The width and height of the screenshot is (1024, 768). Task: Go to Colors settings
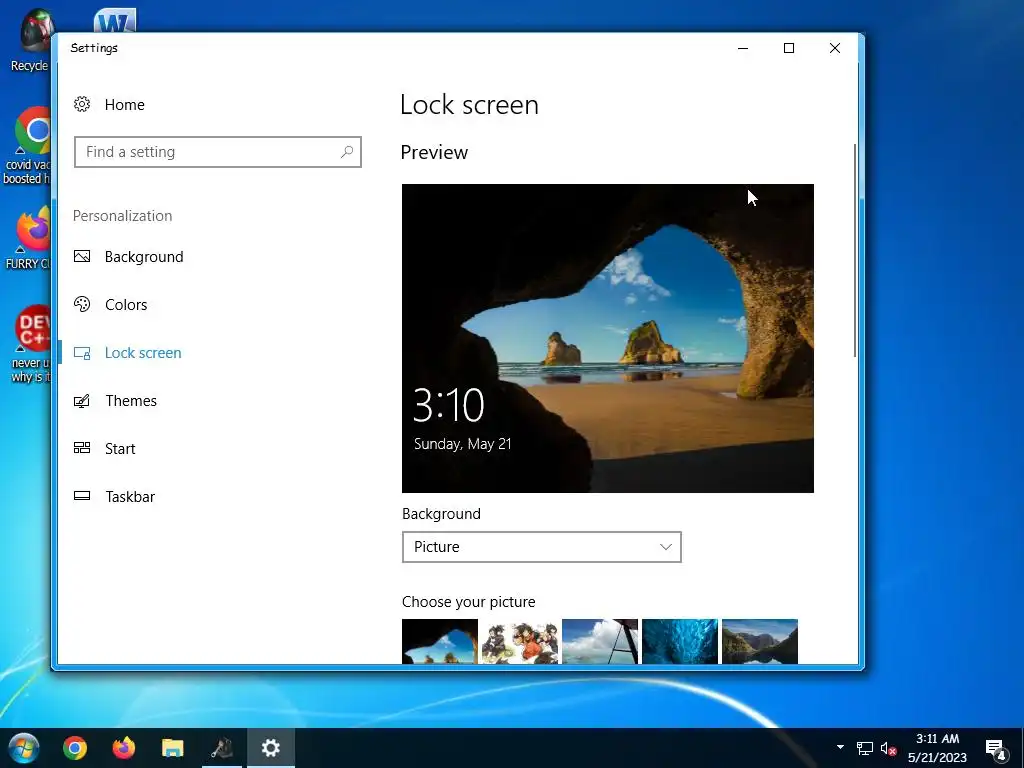126,305
